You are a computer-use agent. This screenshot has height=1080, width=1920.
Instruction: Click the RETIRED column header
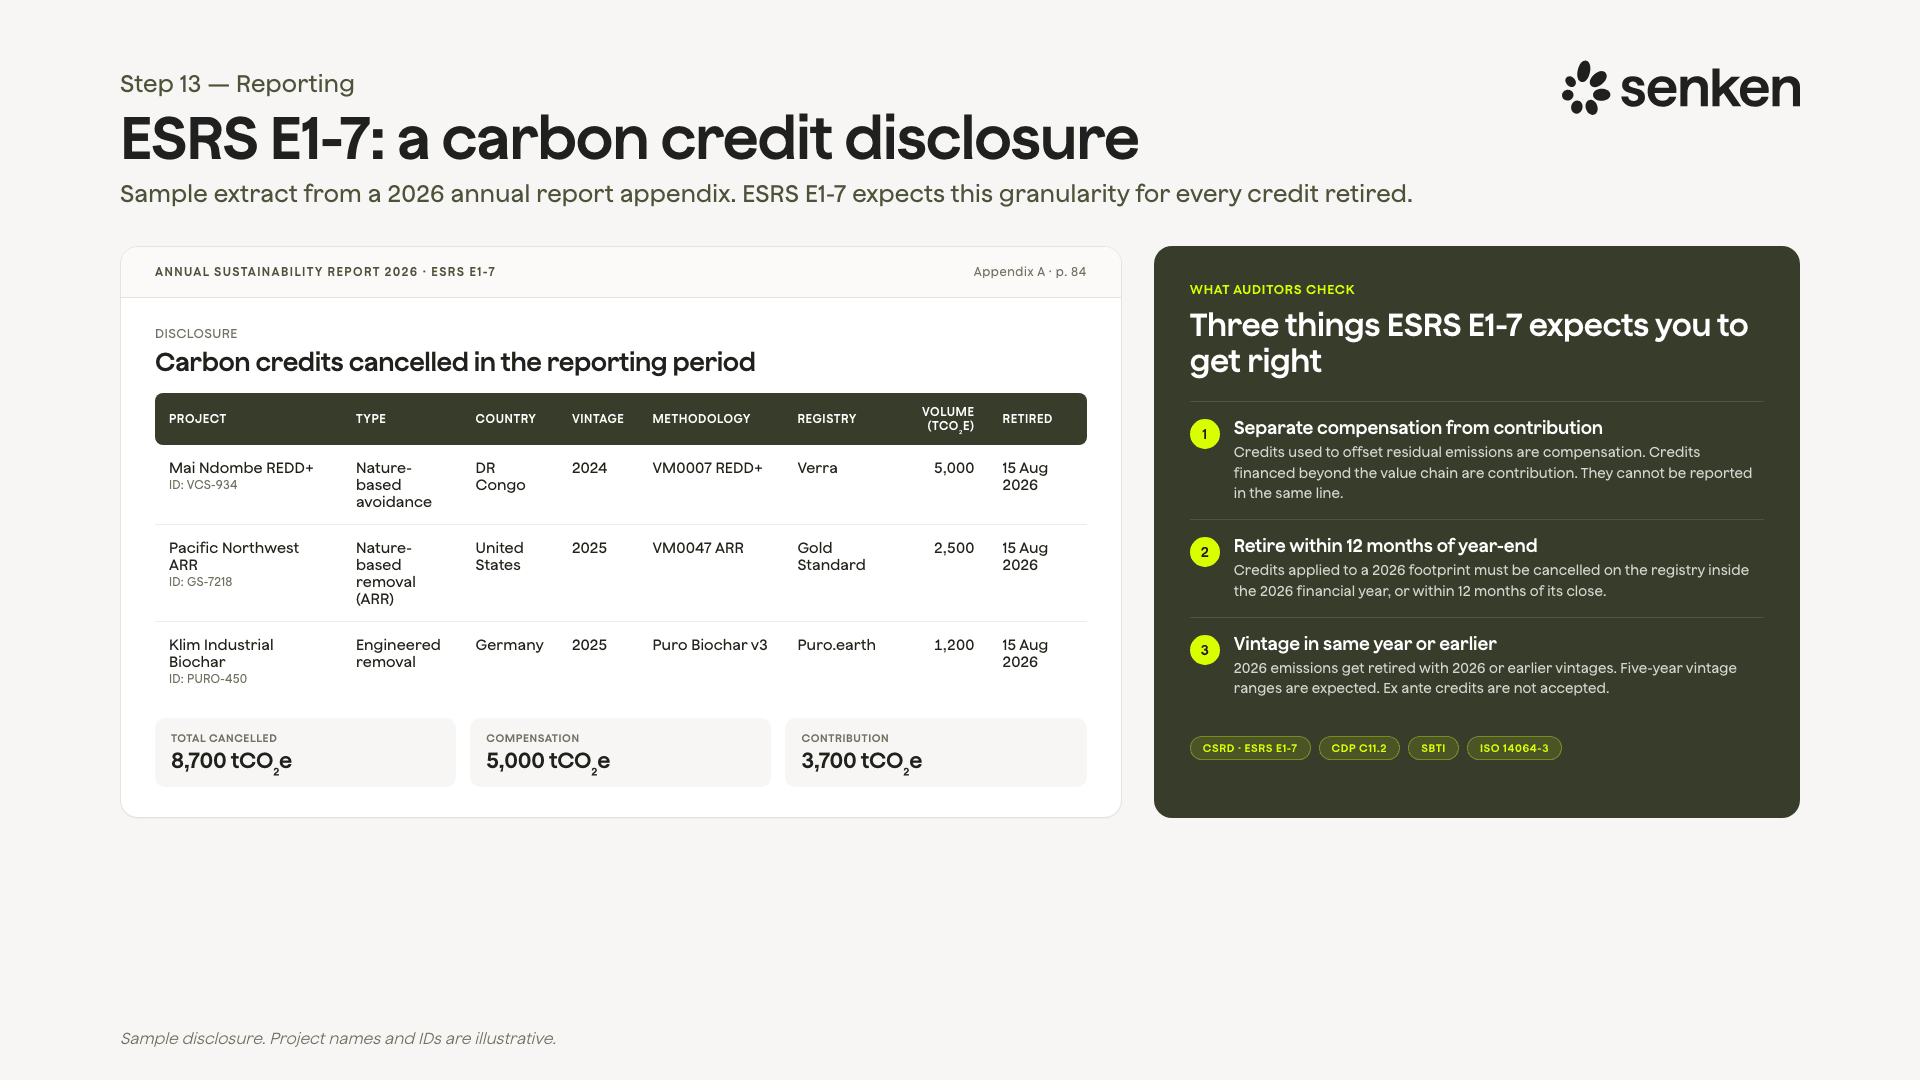(1027, 419)
